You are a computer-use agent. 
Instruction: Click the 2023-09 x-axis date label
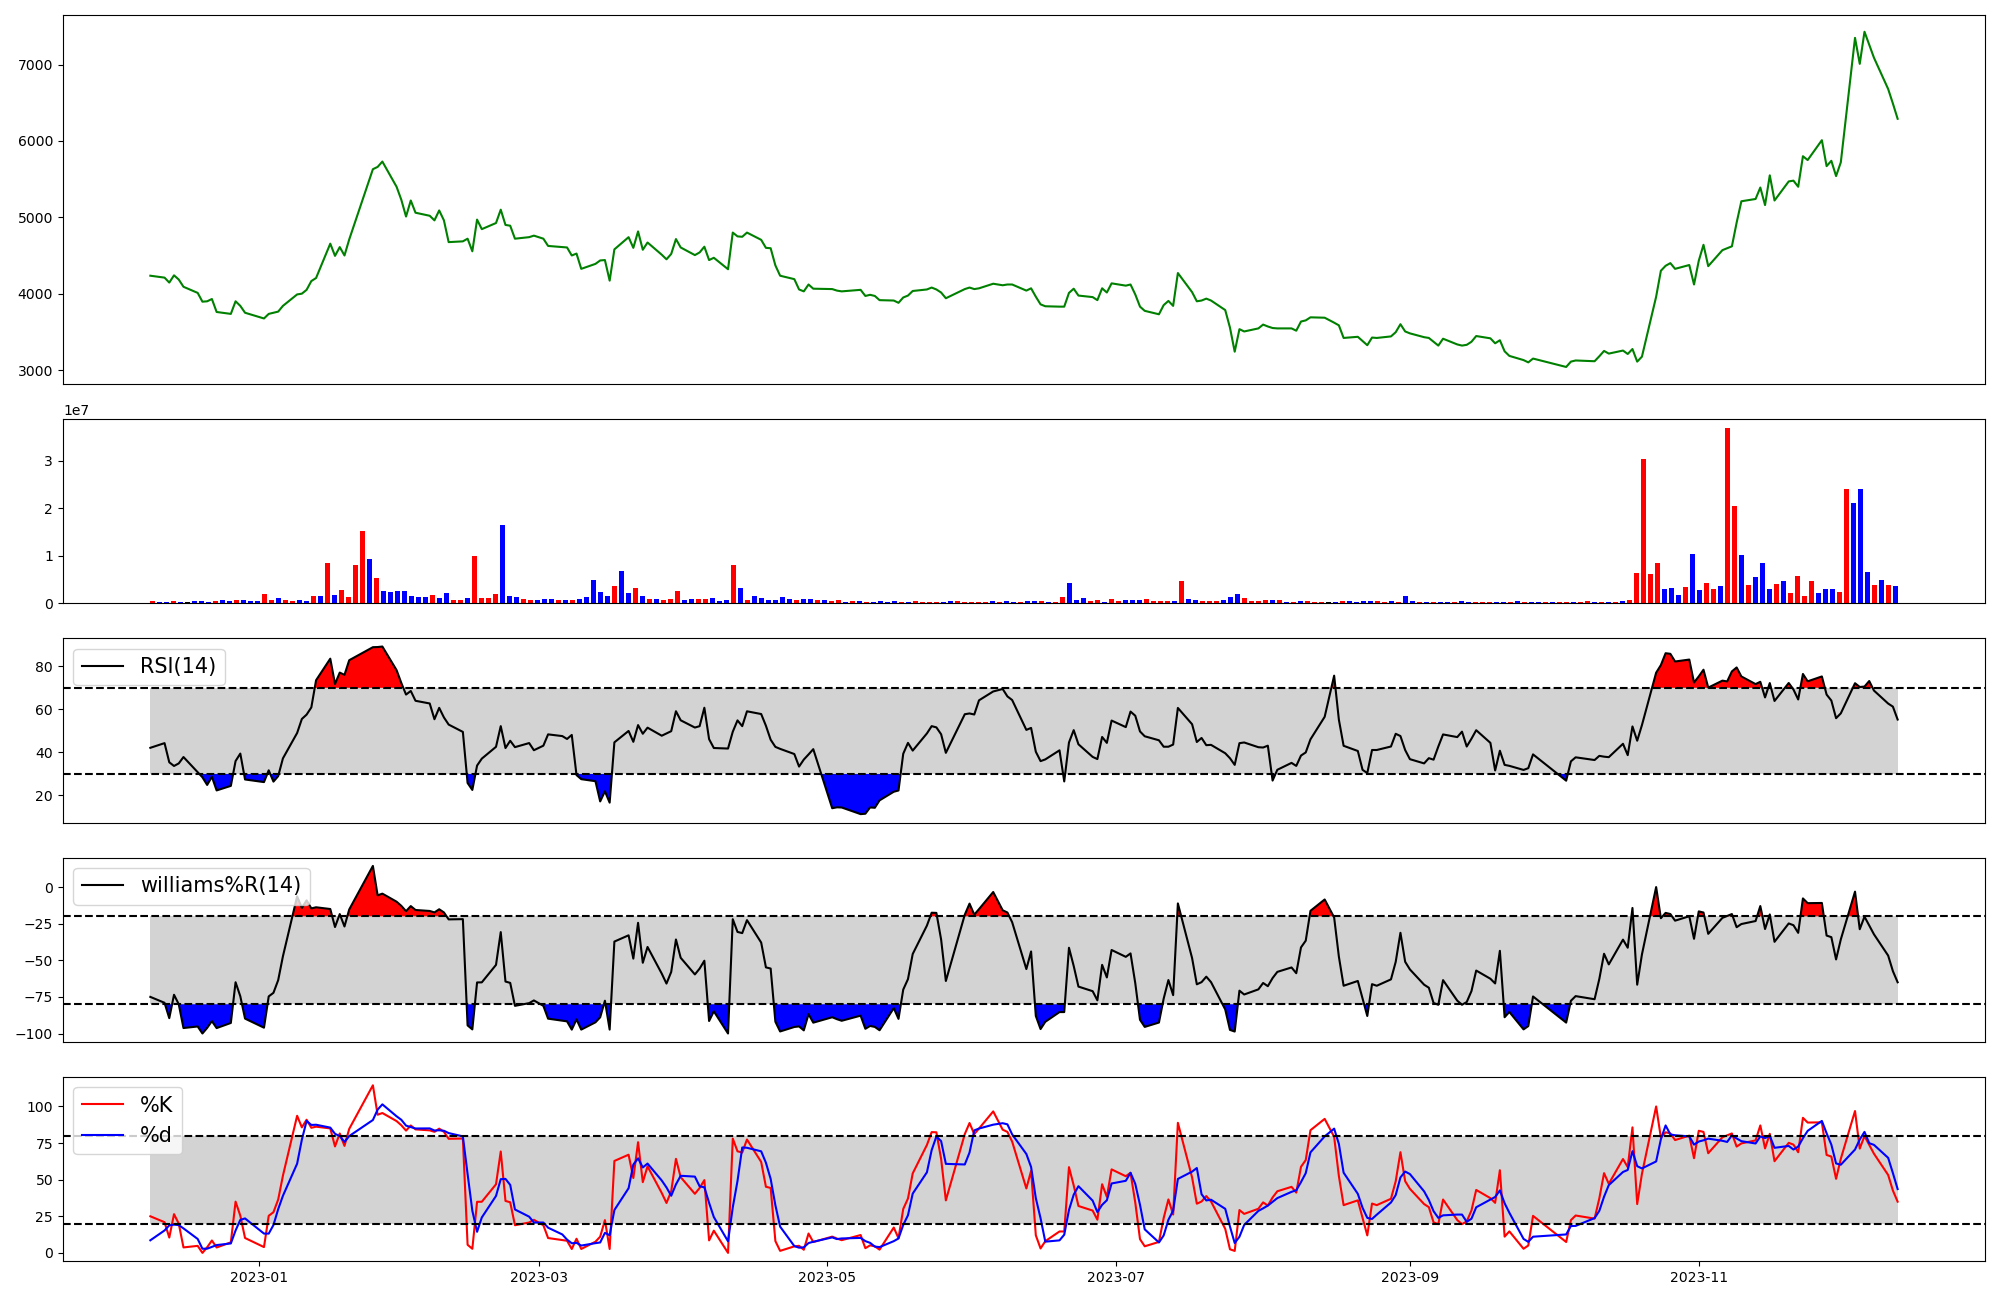click(x=1410, y=1277)
